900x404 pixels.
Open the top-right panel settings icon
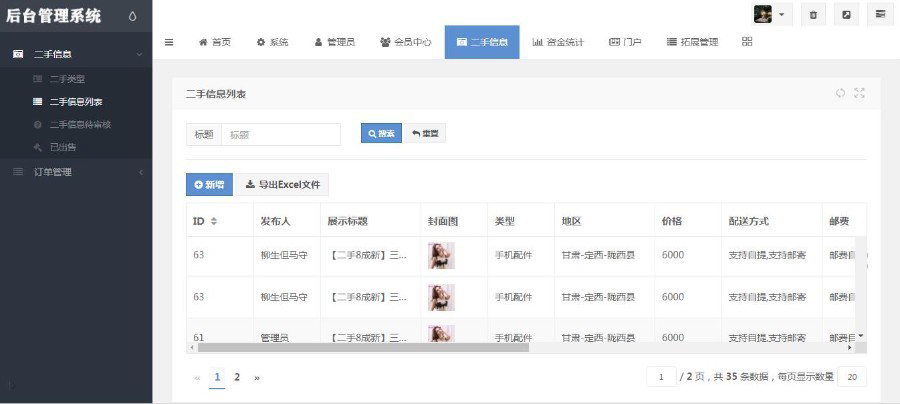(880, 15)
